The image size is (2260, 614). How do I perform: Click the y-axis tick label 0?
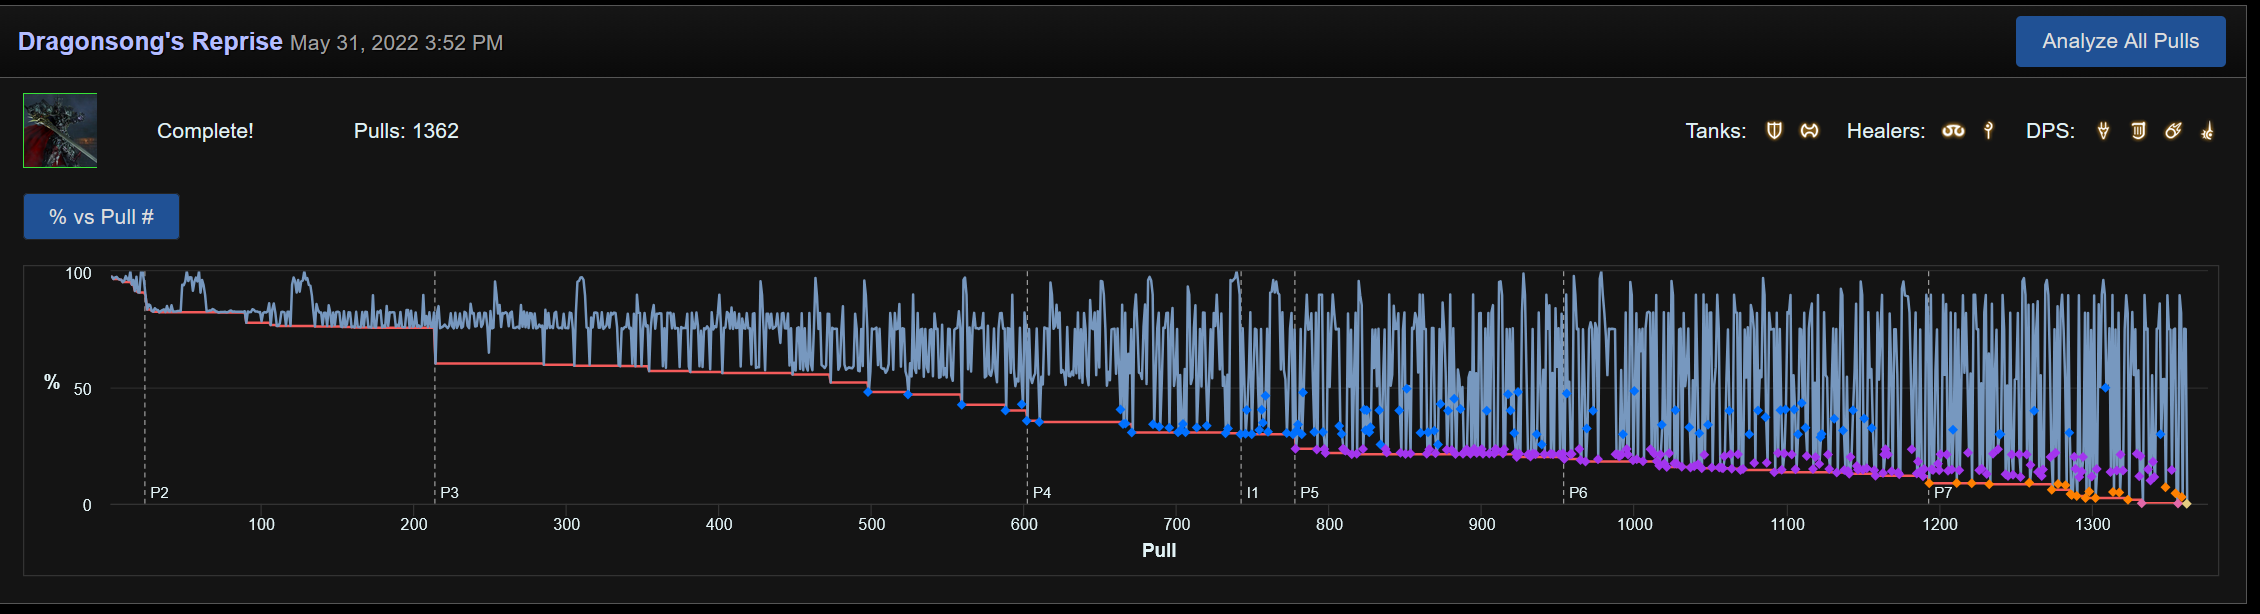[x=87, y=505]
